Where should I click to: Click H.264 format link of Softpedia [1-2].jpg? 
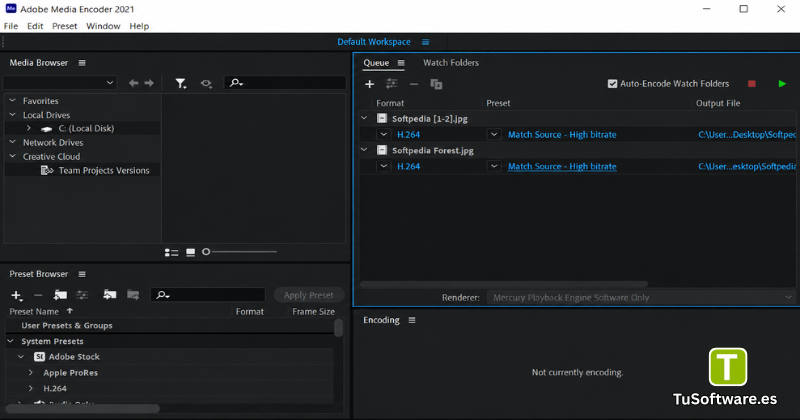[x=409, y=135]
